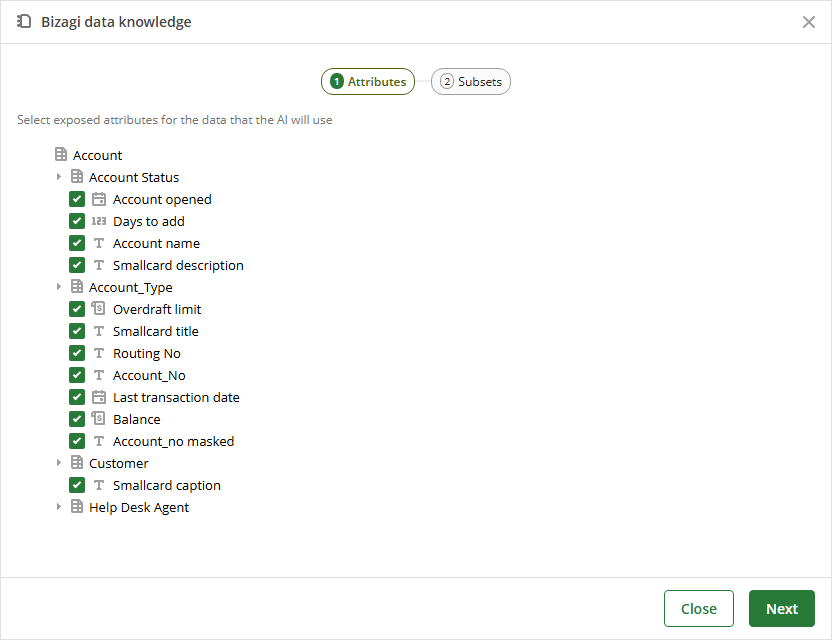Expand the Account Status node
The image size is (832, 640).
point(59,176)
